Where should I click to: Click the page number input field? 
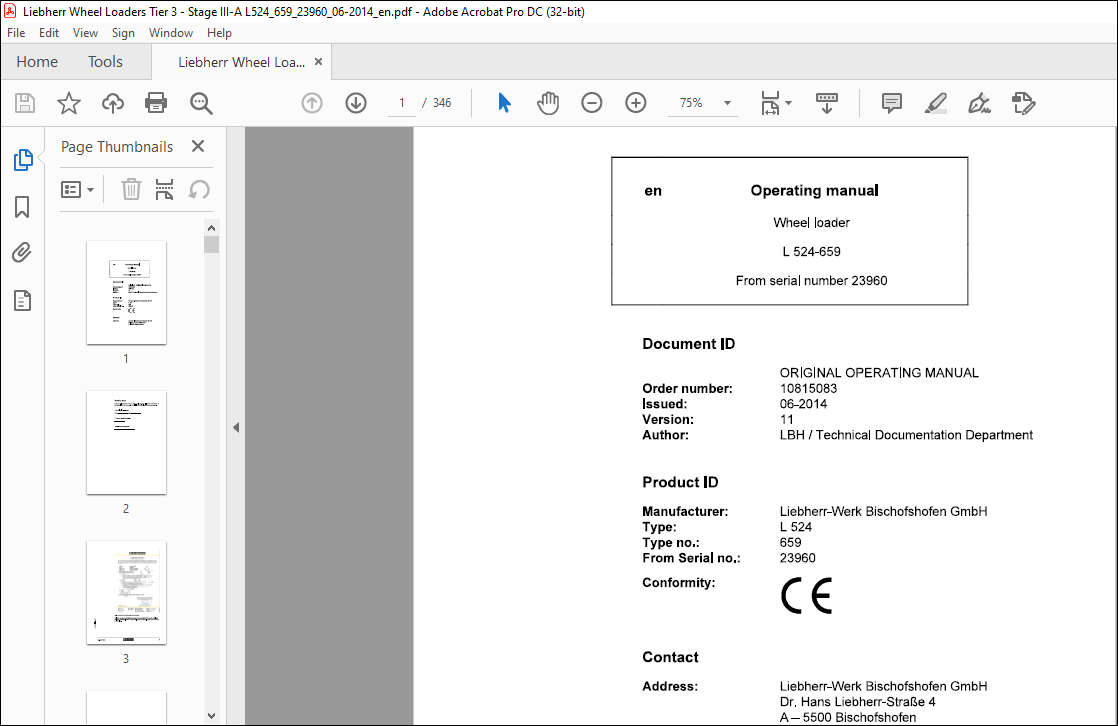coord(401,103)
